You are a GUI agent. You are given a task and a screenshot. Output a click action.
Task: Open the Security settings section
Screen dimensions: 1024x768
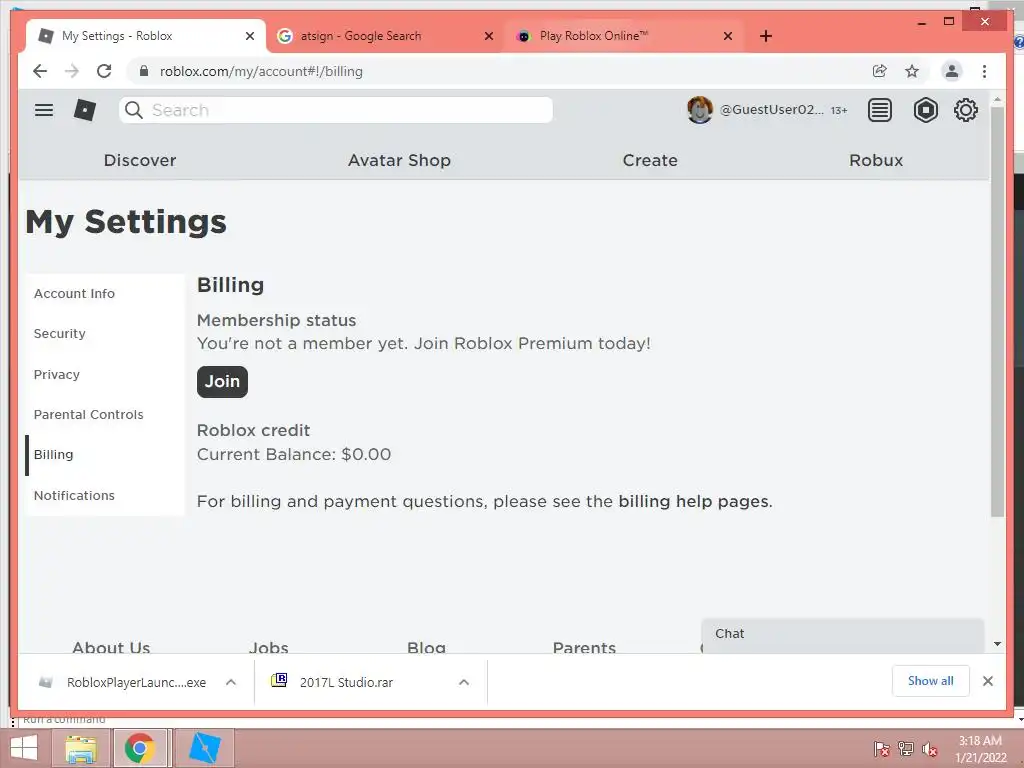coord(104,334)
